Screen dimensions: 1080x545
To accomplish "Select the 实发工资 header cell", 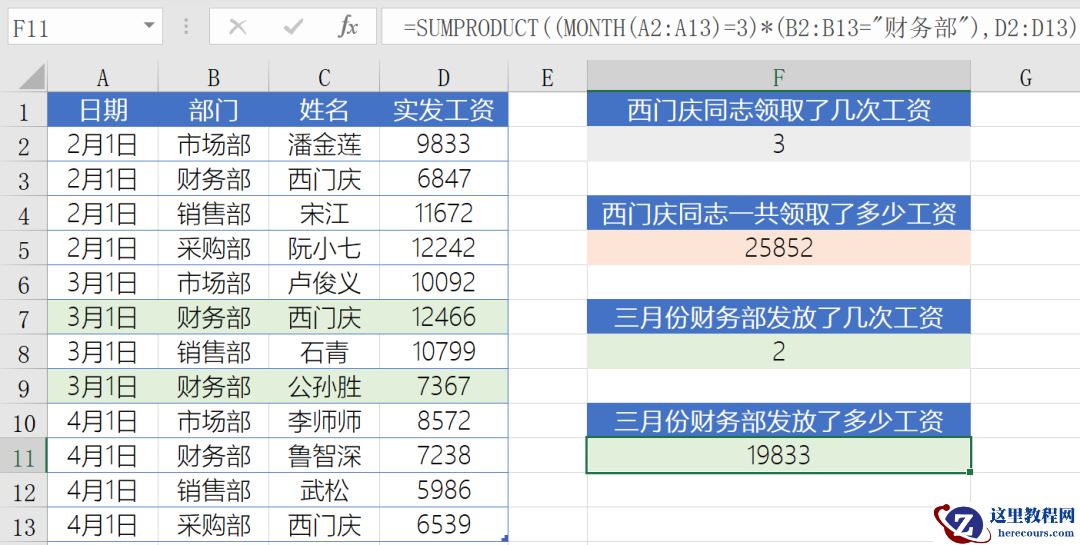I will [x=444, y=110].
